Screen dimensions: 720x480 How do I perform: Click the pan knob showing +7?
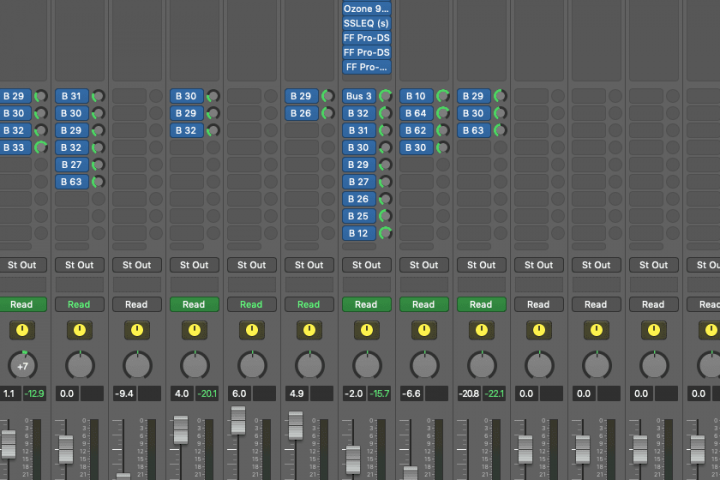tap(22, 365)
